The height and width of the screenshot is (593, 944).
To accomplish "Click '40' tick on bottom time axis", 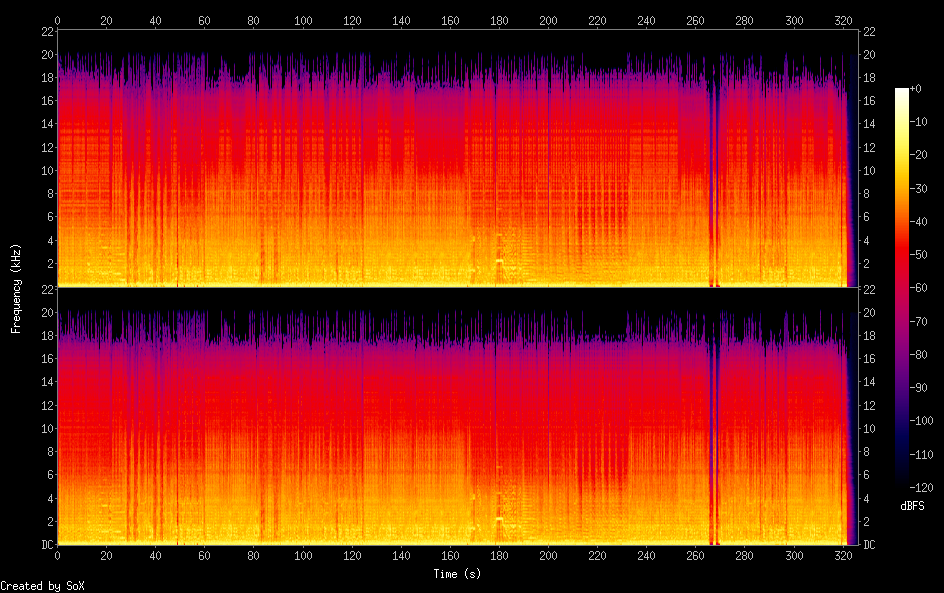I will pyautogui.click(x=155, y=556).
